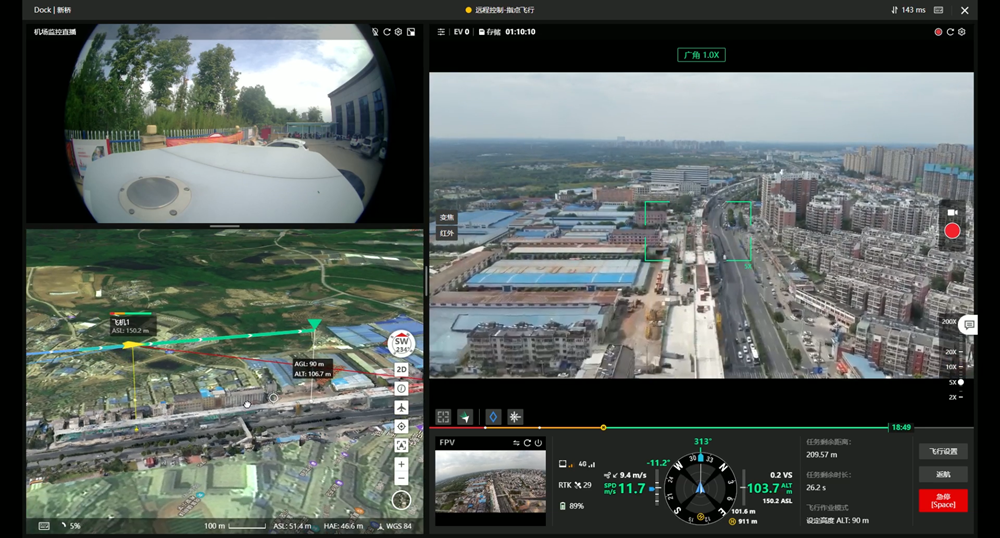Zoom out the map with minus button
This screenshot has height=538, width=1000.
(x=401, y=479)
